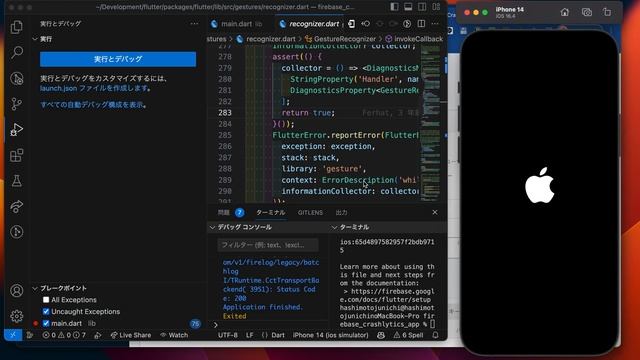Open Source Control view in activity bar
The height and width of the screenshot is (360, 640).
[x=17, y=104]
